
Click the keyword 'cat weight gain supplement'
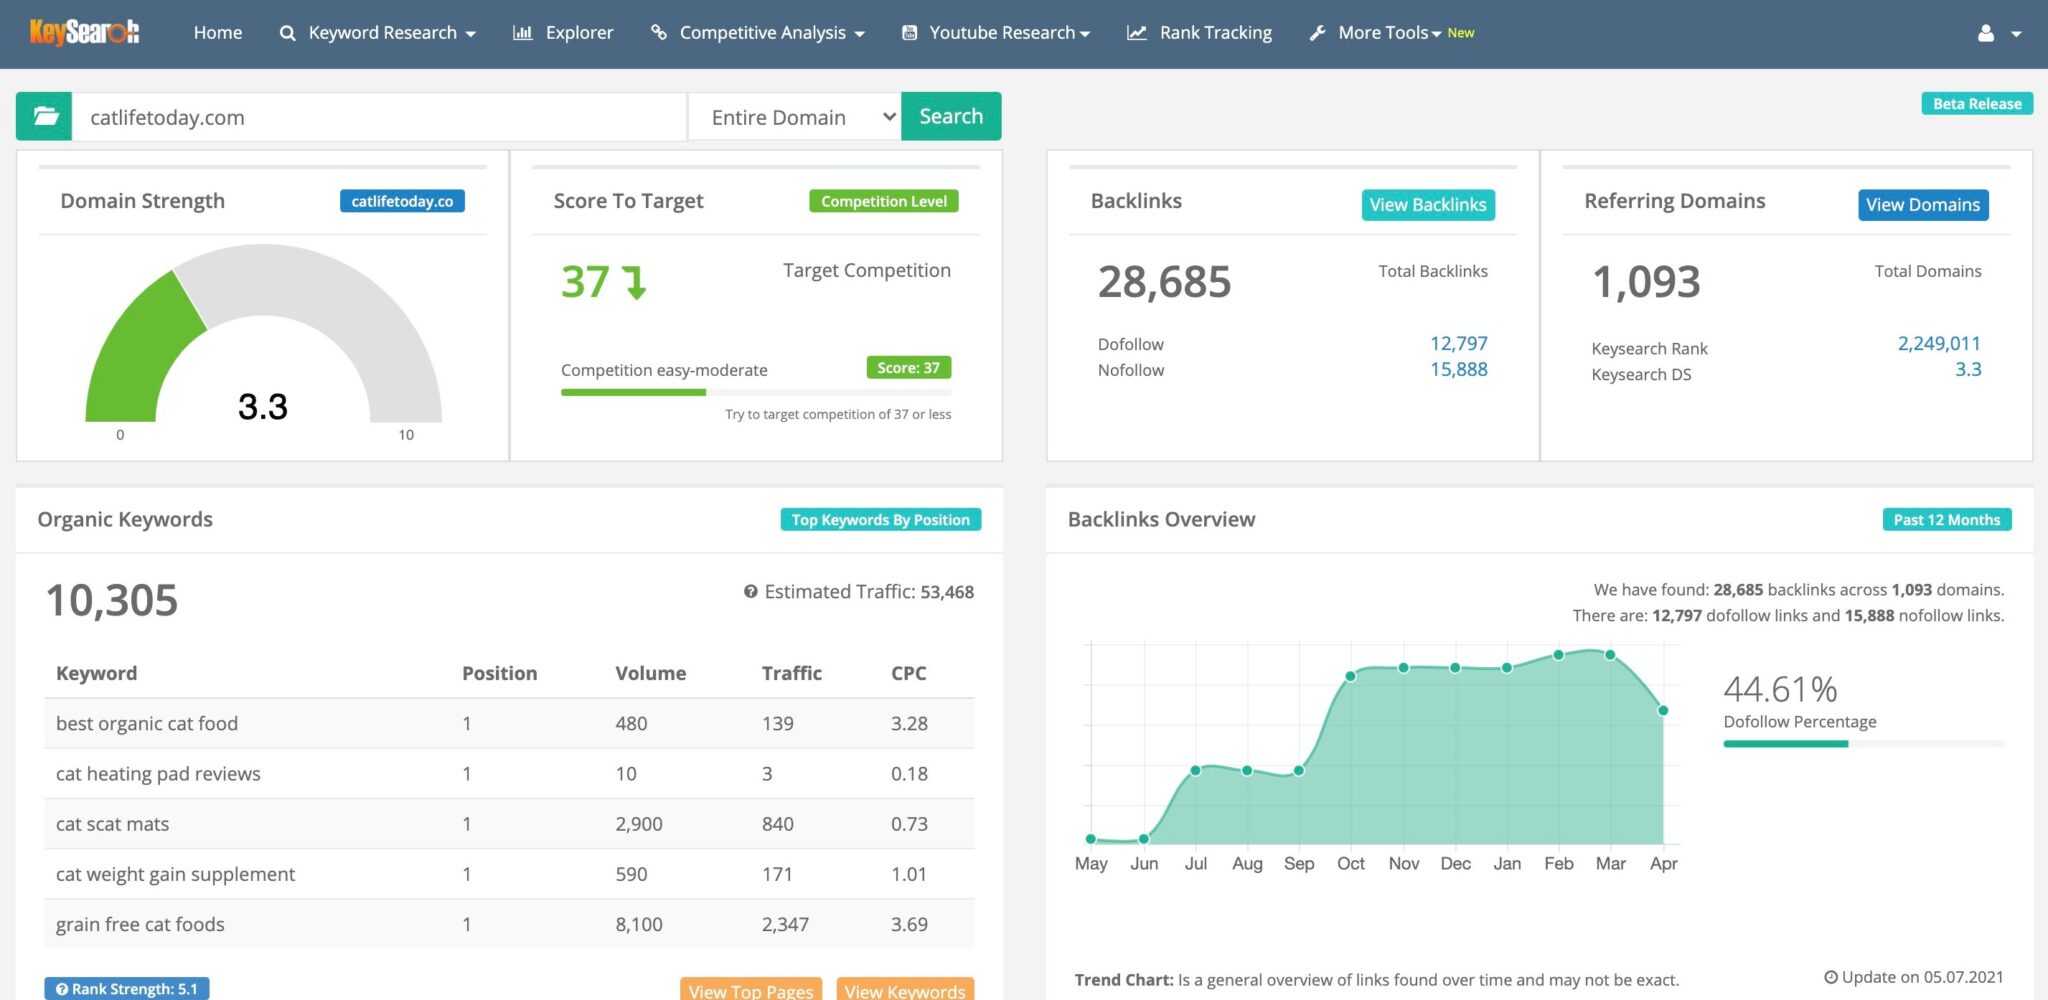(175, 874)
